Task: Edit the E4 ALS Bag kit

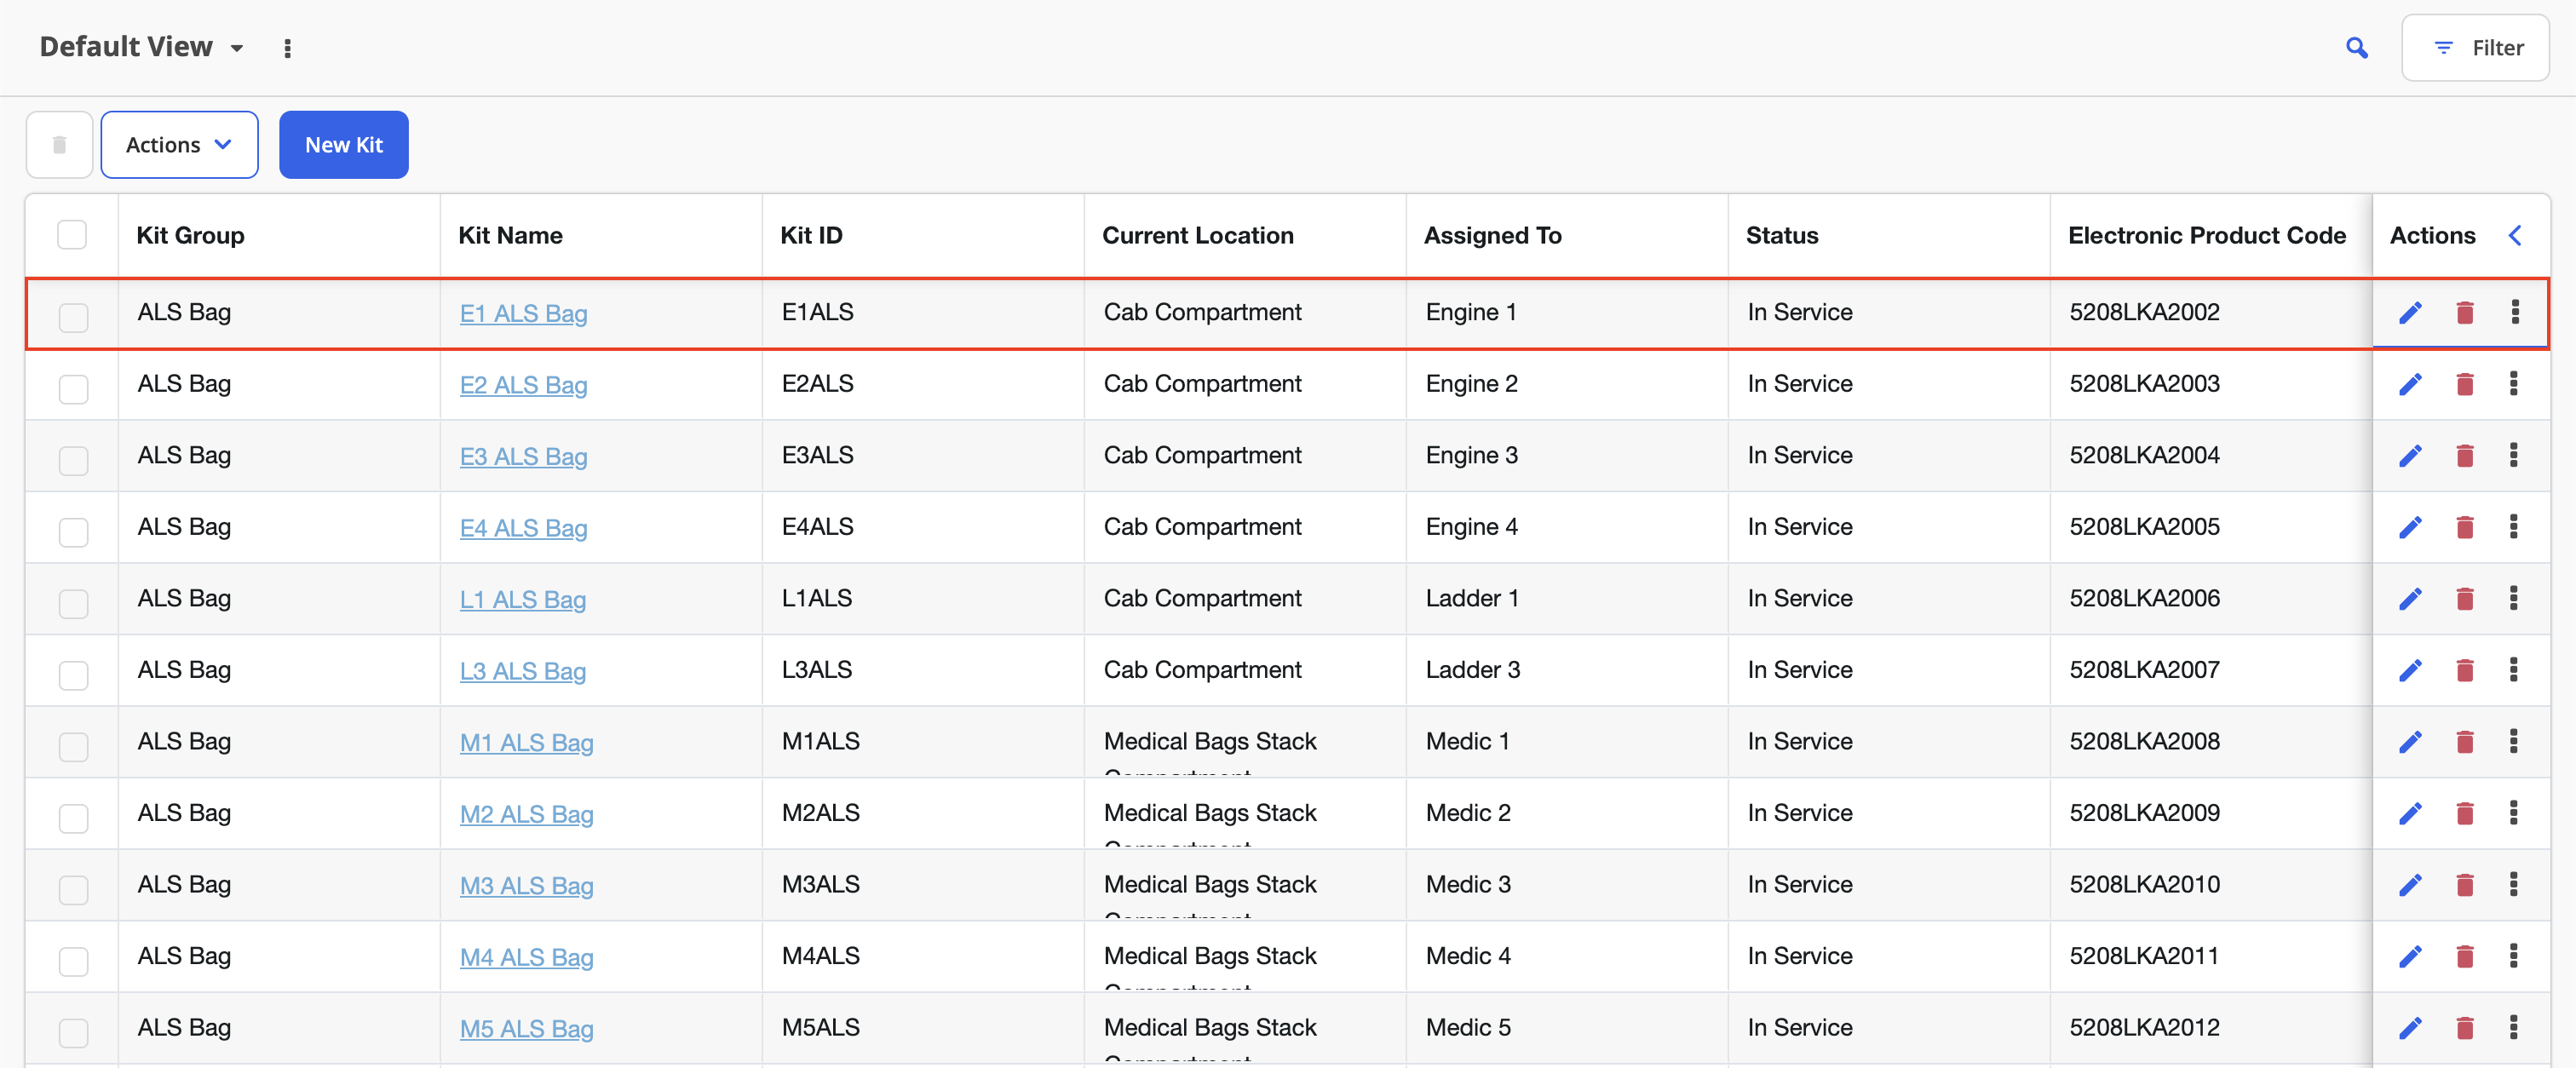Action: tap(2410, 528)
